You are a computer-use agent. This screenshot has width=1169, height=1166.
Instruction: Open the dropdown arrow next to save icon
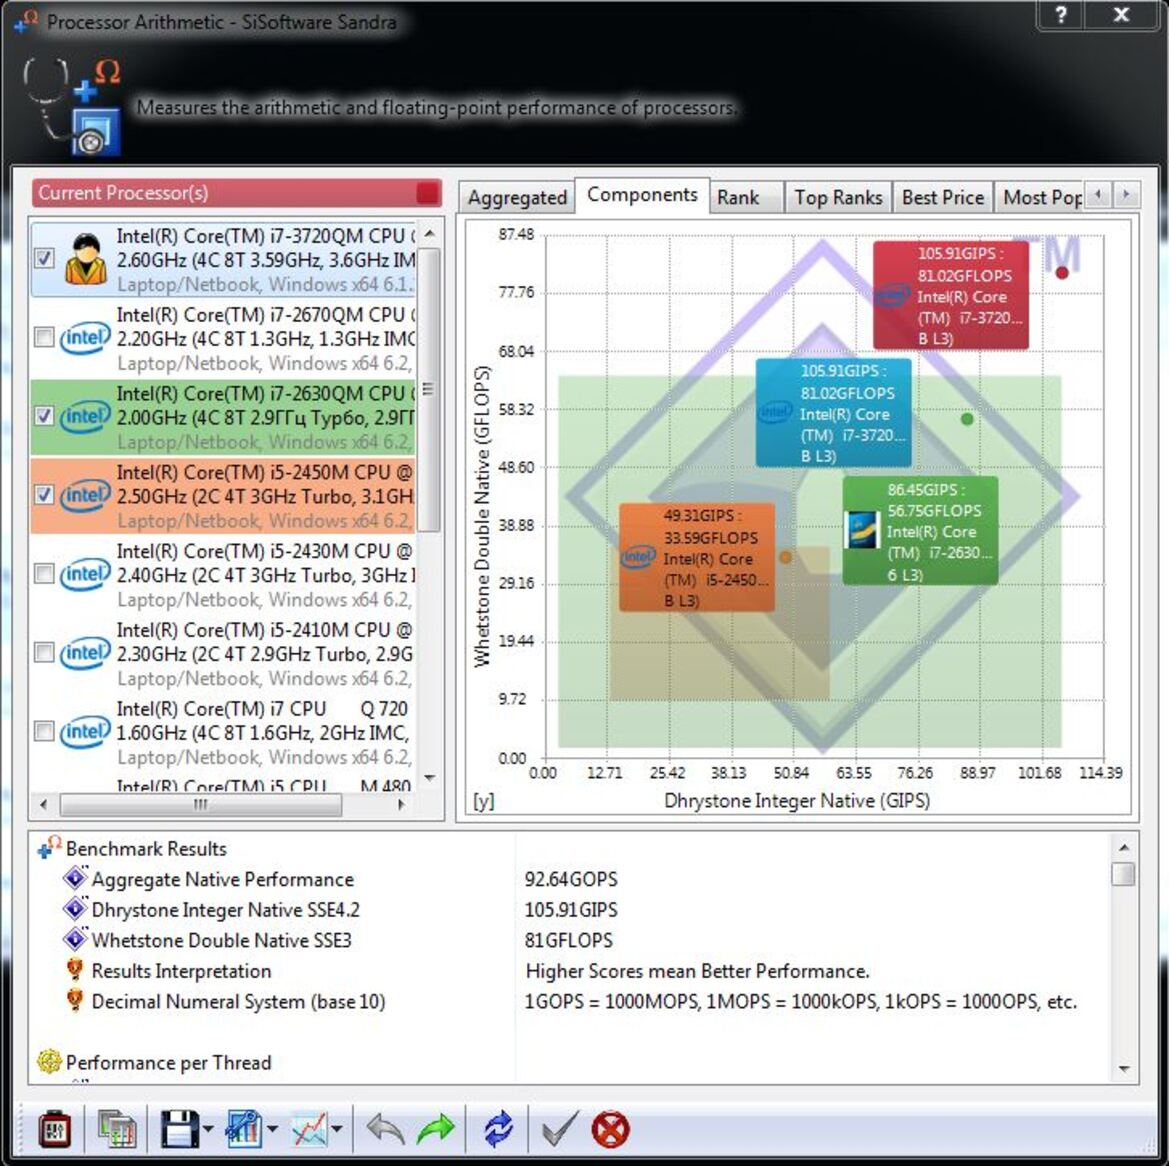click(x=207, y=1129)
